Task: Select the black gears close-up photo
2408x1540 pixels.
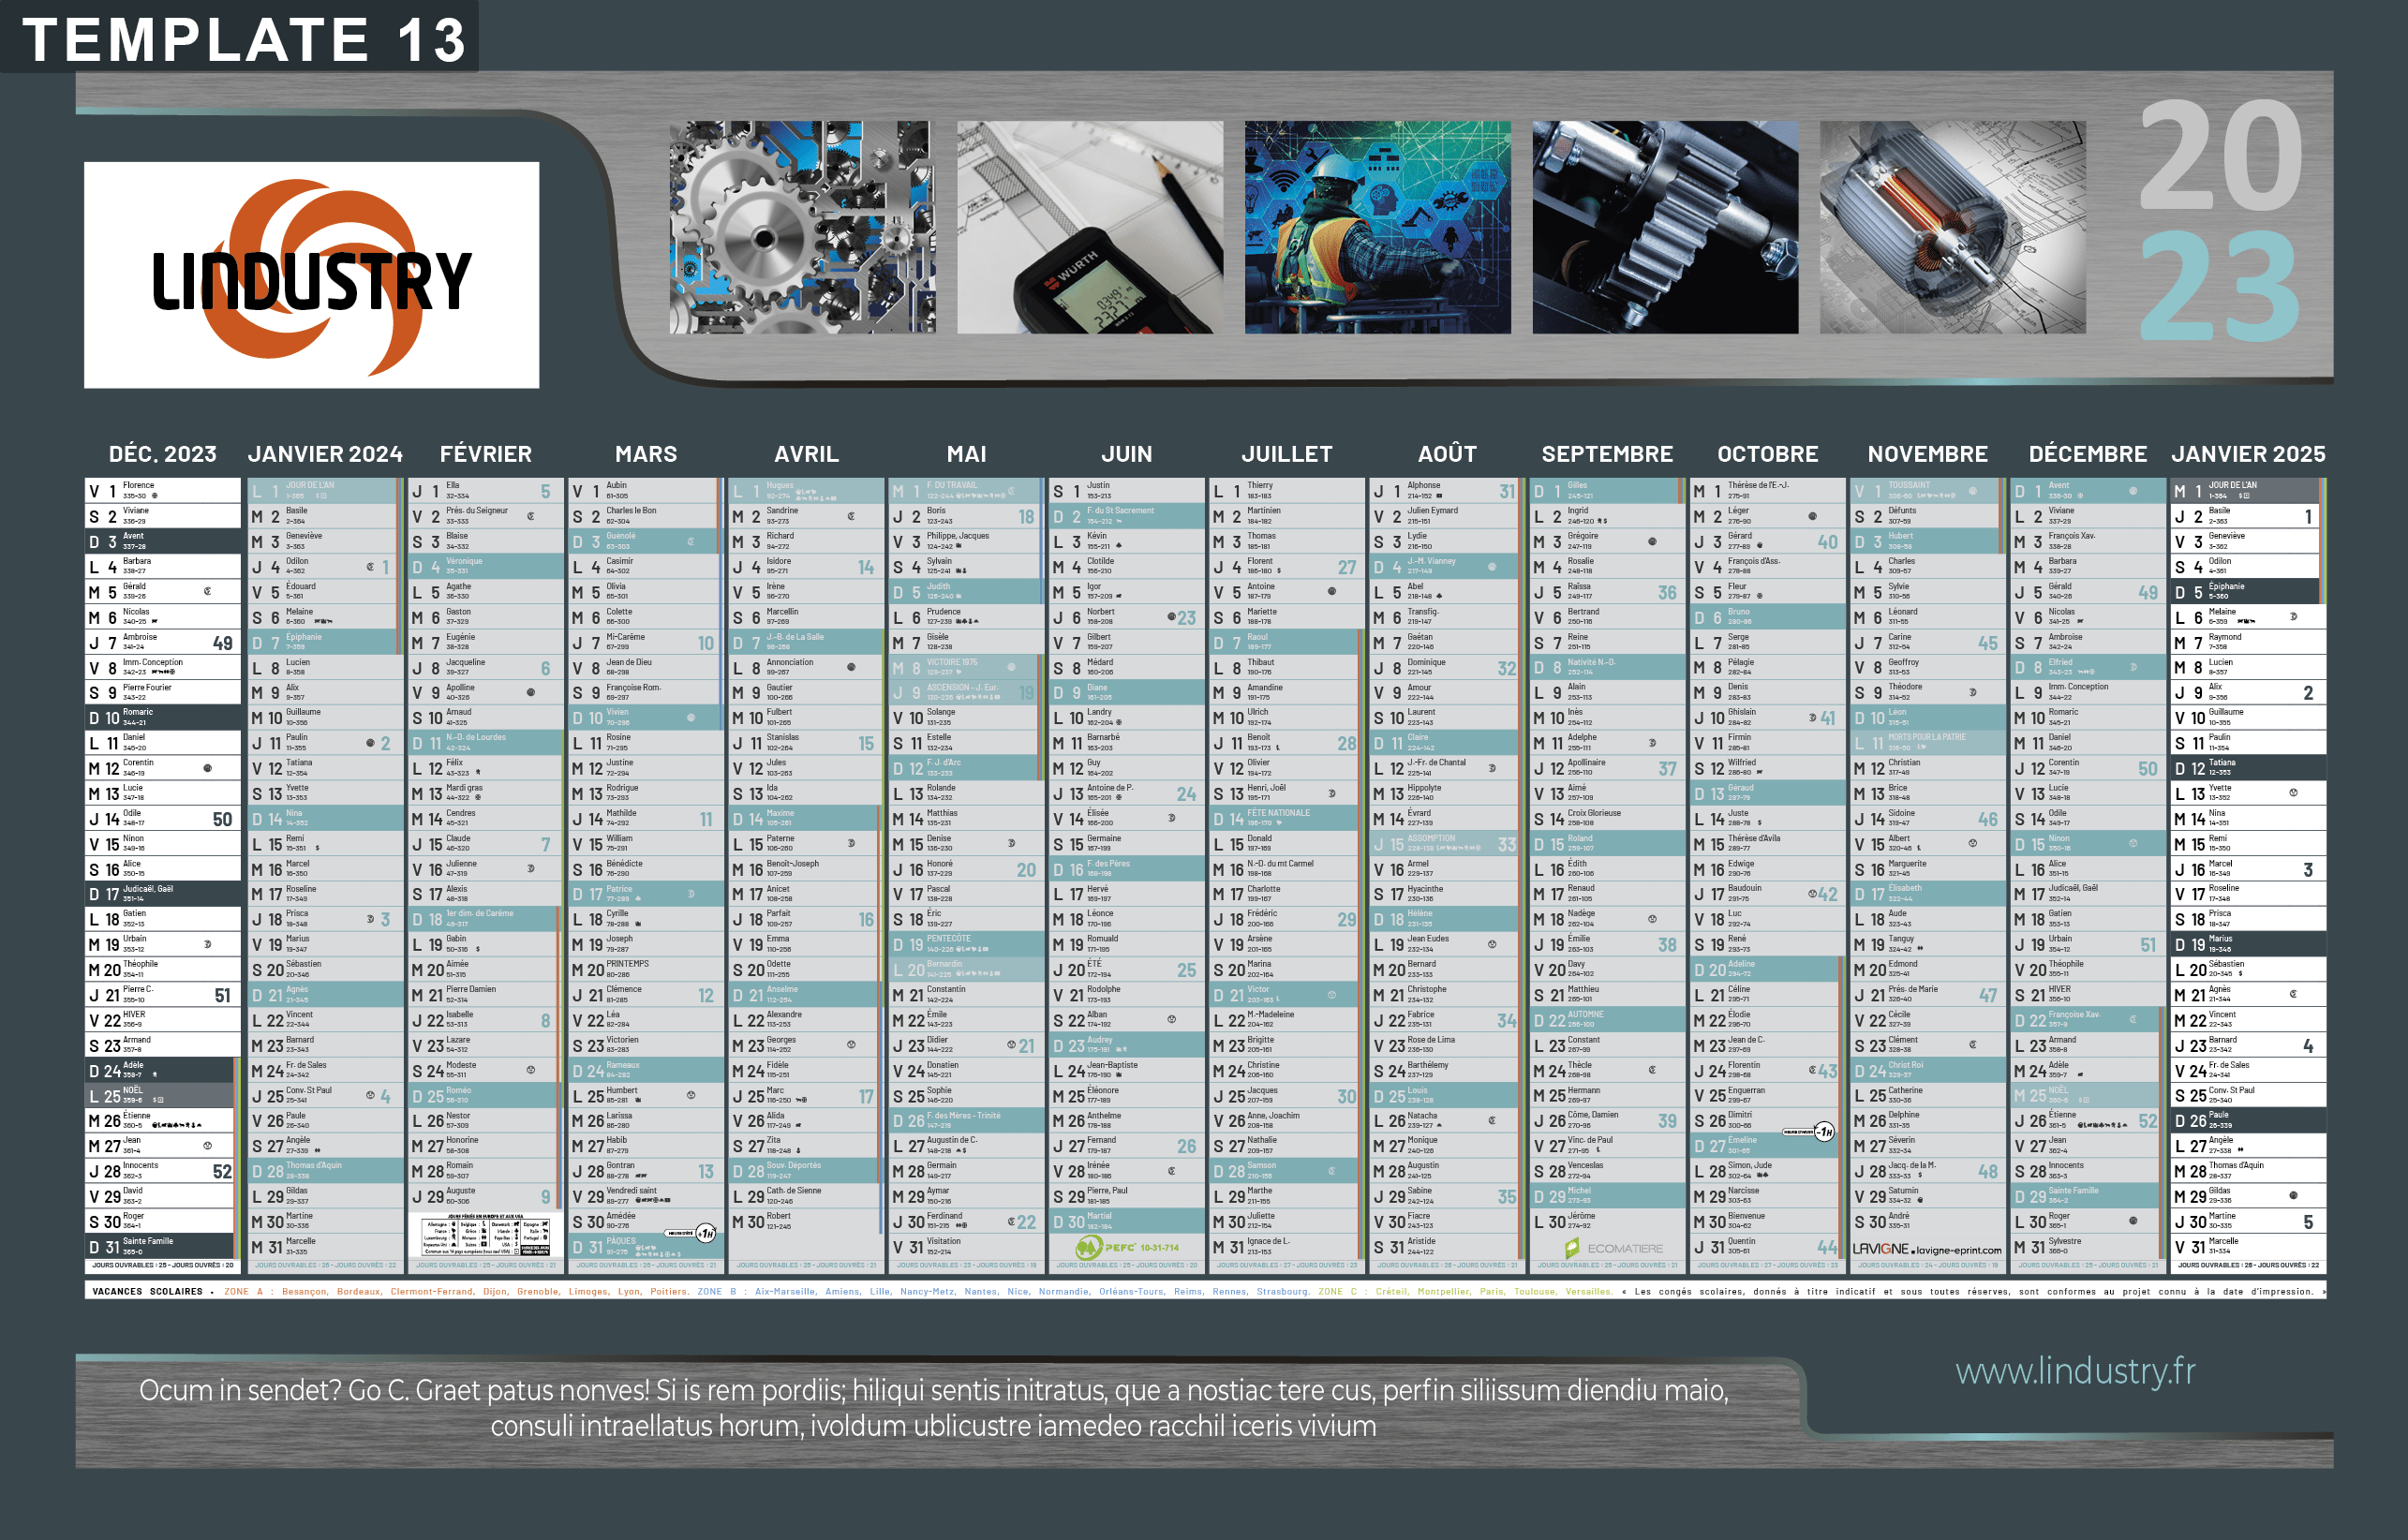Action: (x=1665, y=228)
